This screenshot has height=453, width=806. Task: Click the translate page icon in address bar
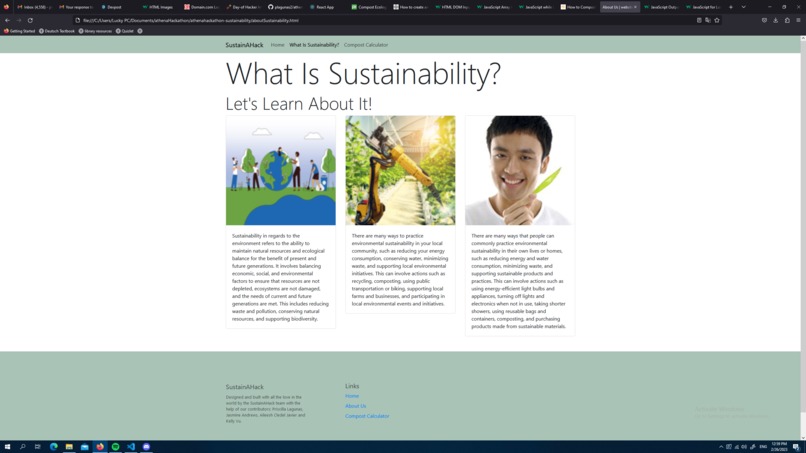[708, 21]
